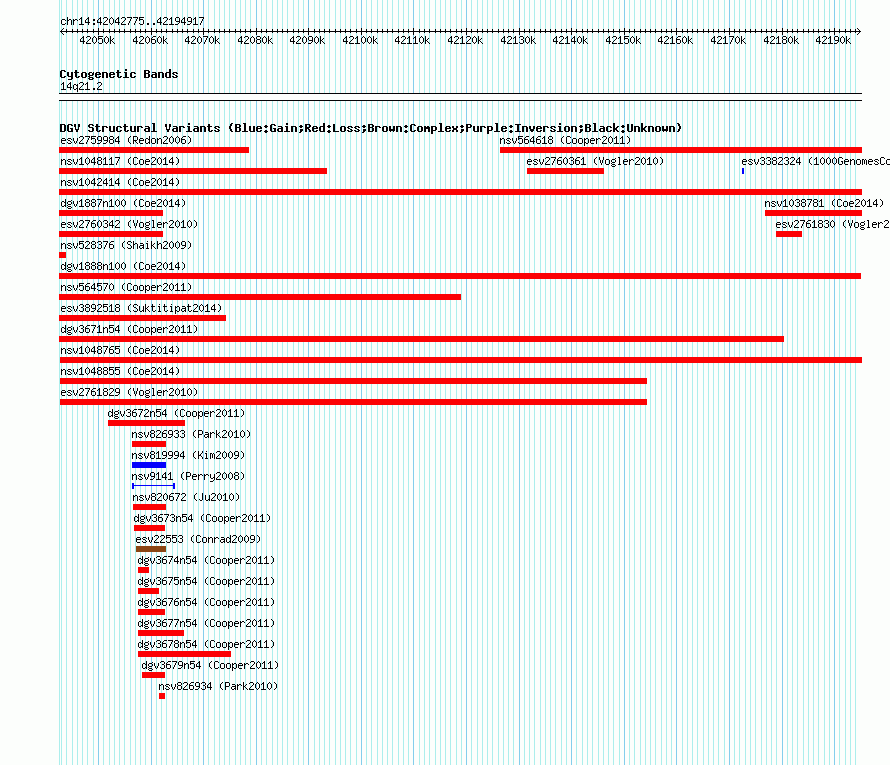Open nsv1042414 (Coe2014) variant label

click(120, 182)
